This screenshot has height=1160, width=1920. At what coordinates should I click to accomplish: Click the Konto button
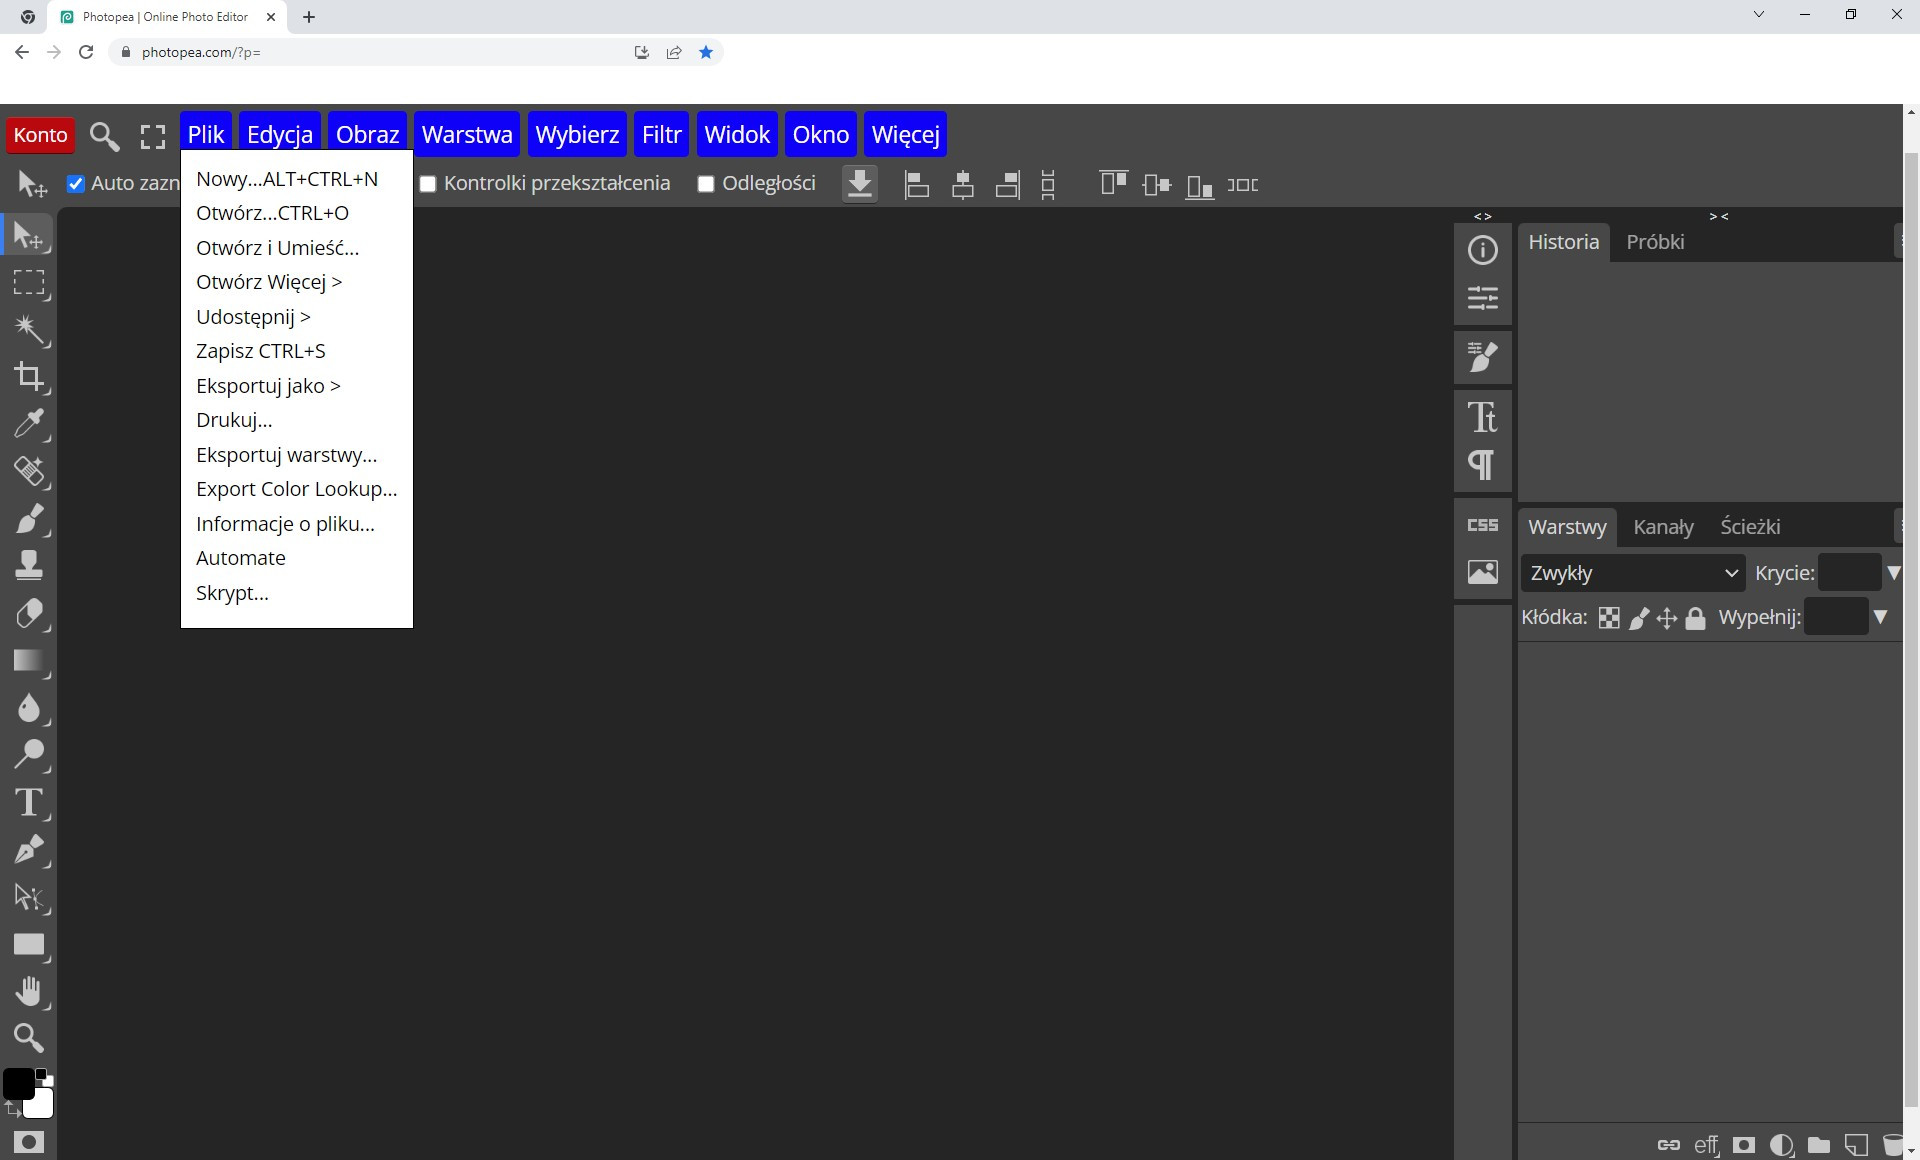click(x=40, y=135)
